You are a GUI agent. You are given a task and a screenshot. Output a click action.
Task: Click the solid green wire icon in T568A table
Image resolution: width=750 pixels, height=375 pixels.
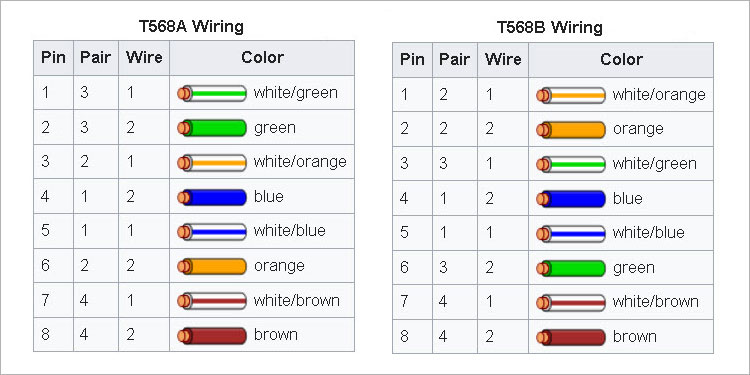[212, 128]
